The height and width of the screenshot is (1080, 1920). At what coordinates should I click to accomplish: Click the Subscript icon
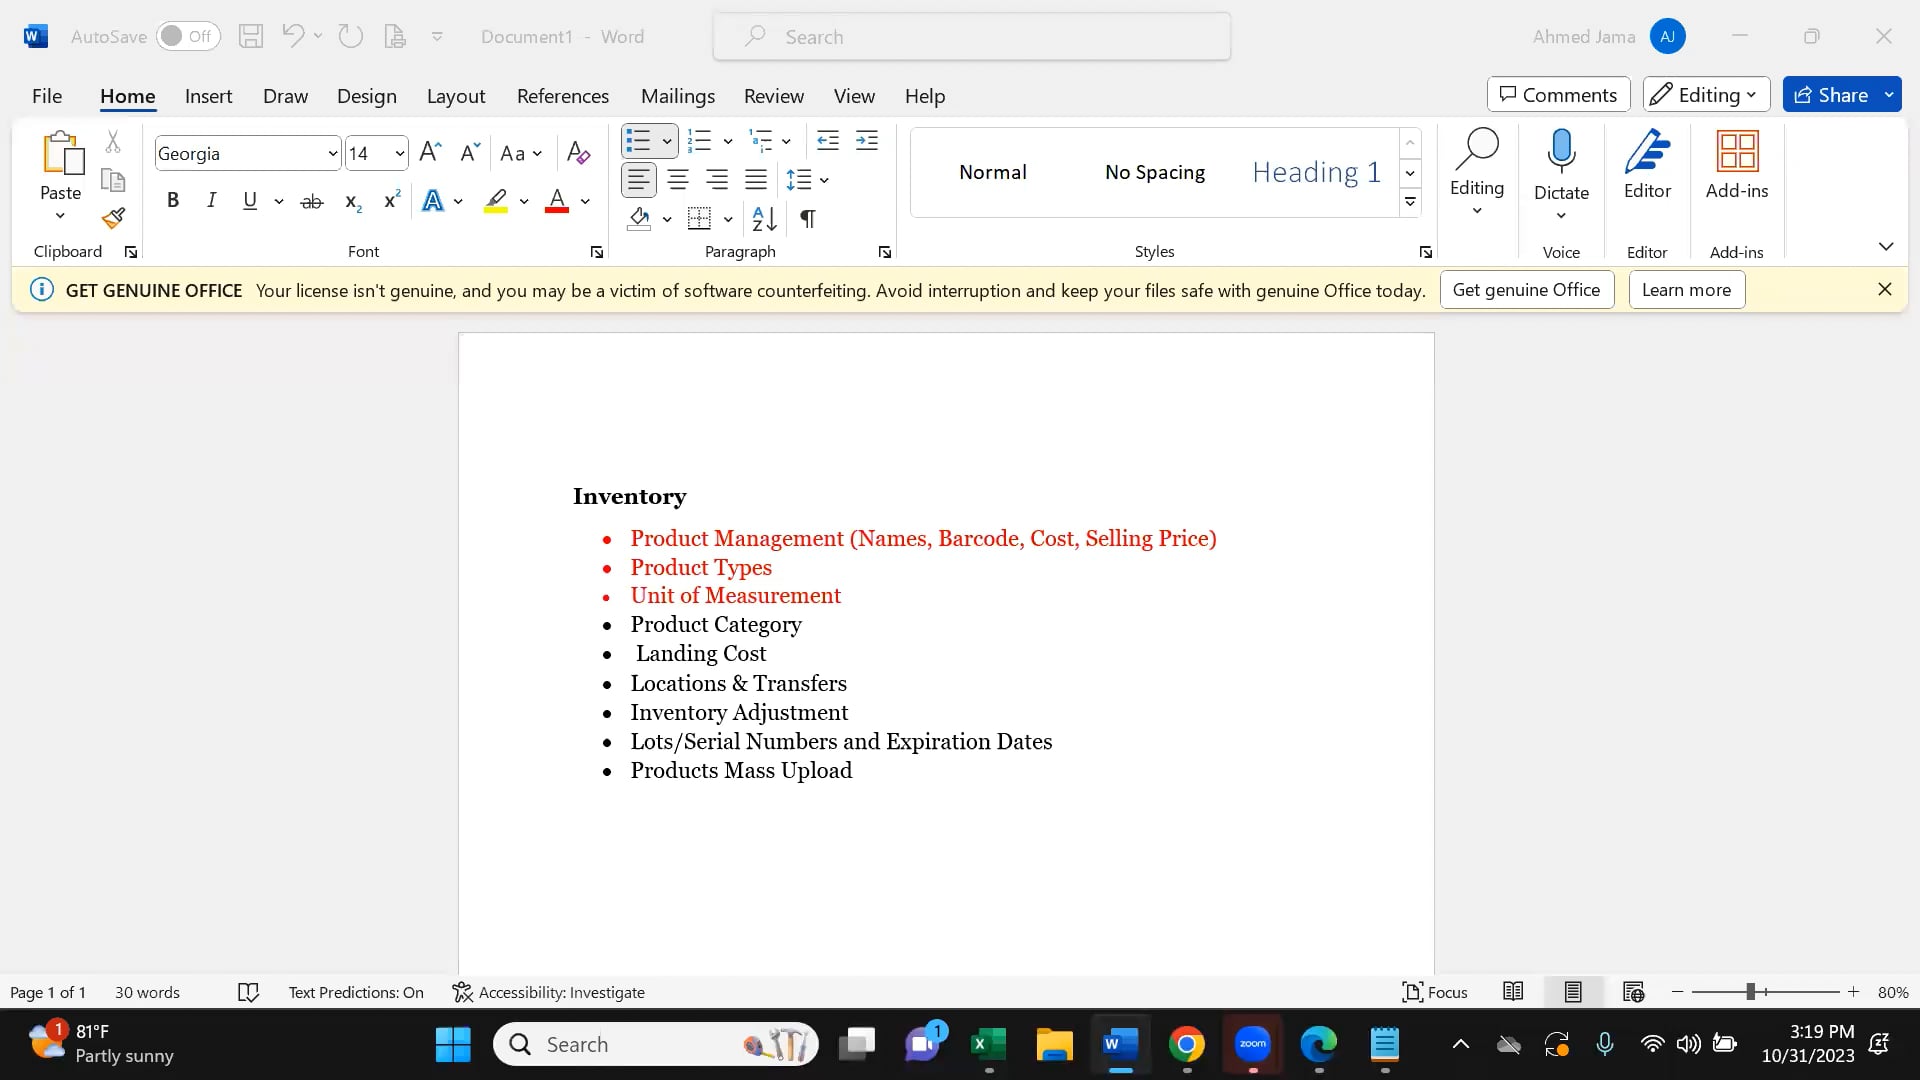coord(352,201)
